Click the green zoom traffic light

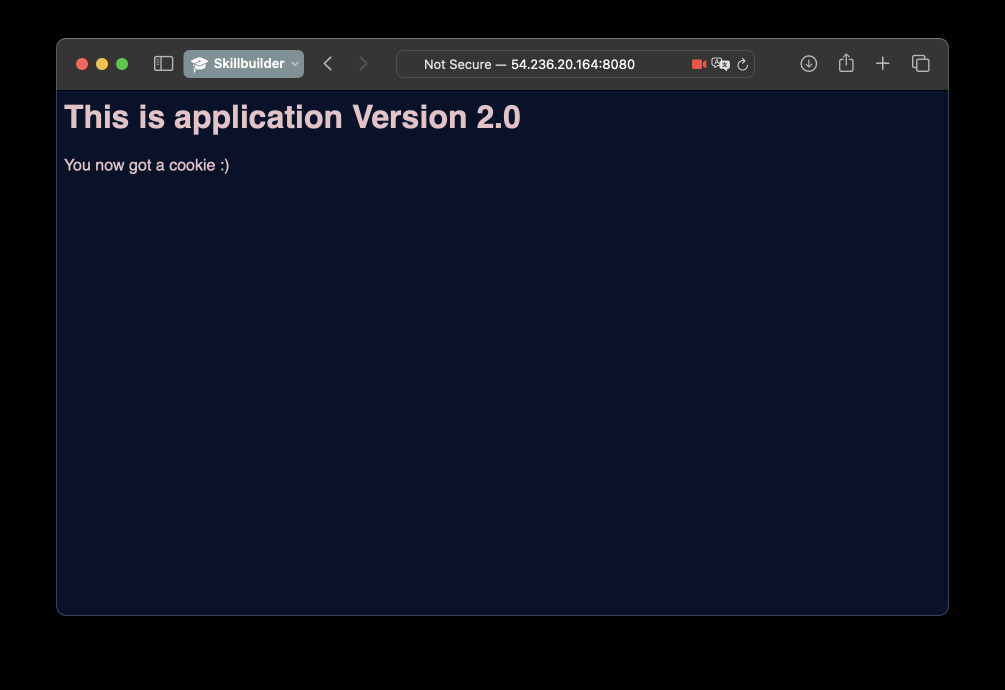click(121, 63)
